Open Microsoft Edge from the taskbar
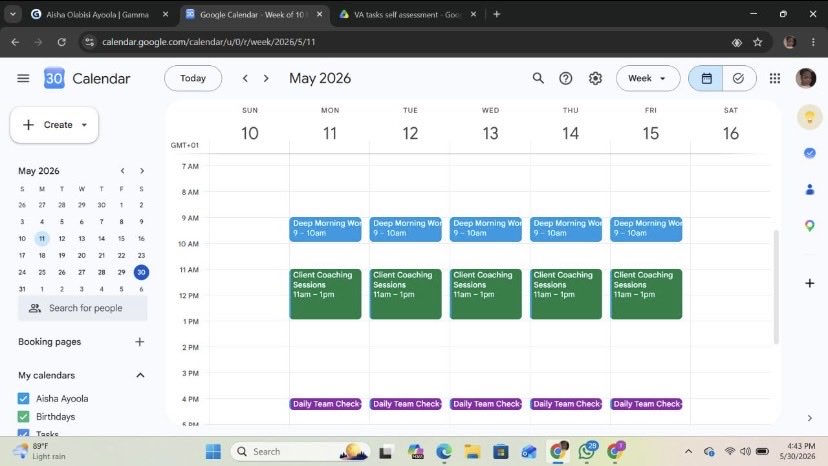This screenshot has width=828, height=466. tap(444, 452)
